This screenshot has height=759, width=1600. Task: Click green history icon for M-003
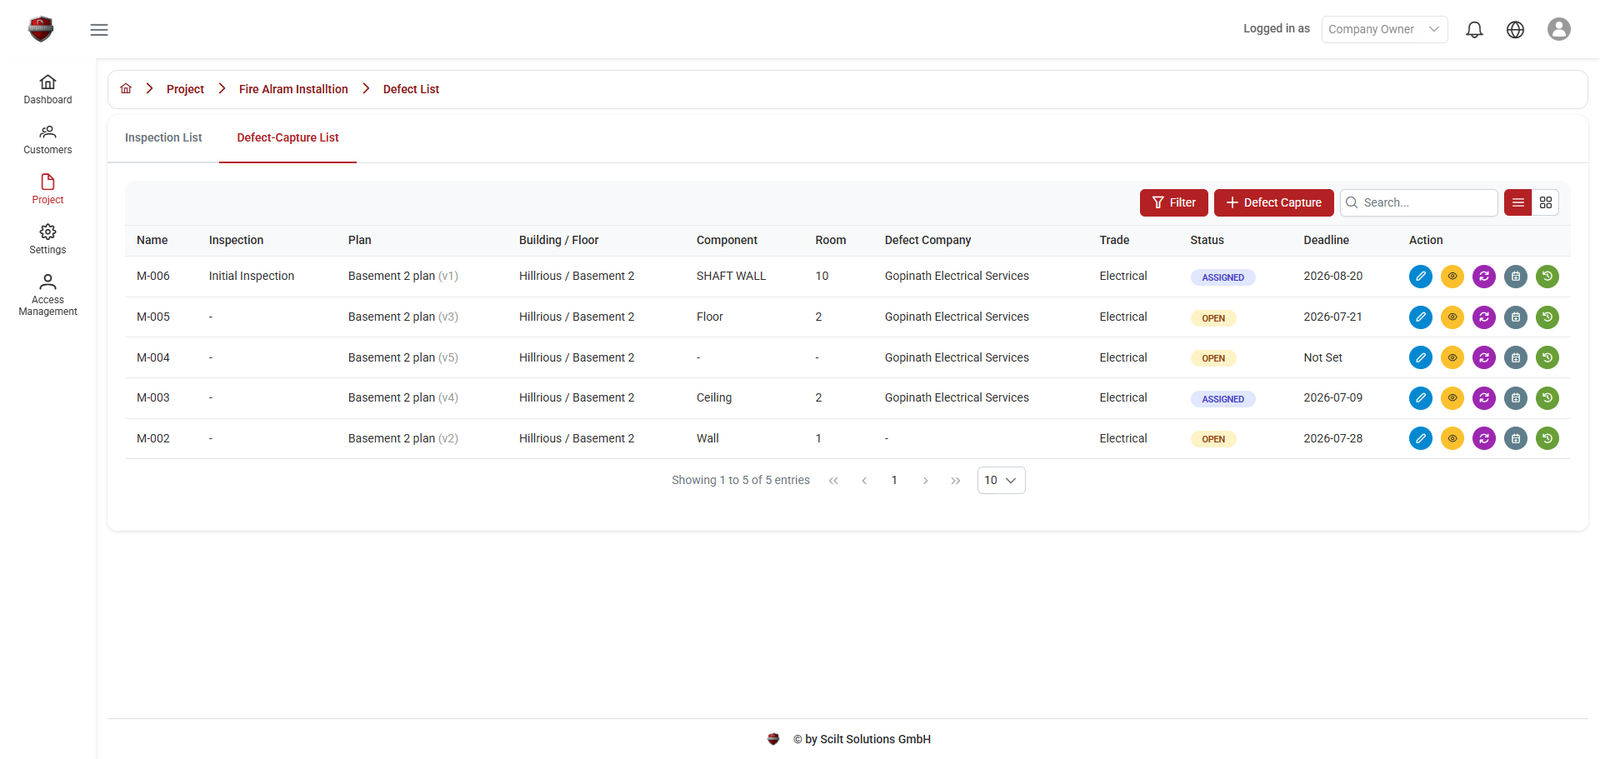(x=1547, y=398)
